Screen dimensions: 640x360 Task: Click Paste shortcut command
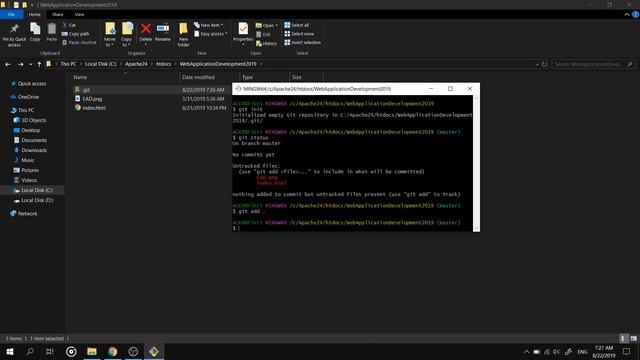(x=79, y=42)
